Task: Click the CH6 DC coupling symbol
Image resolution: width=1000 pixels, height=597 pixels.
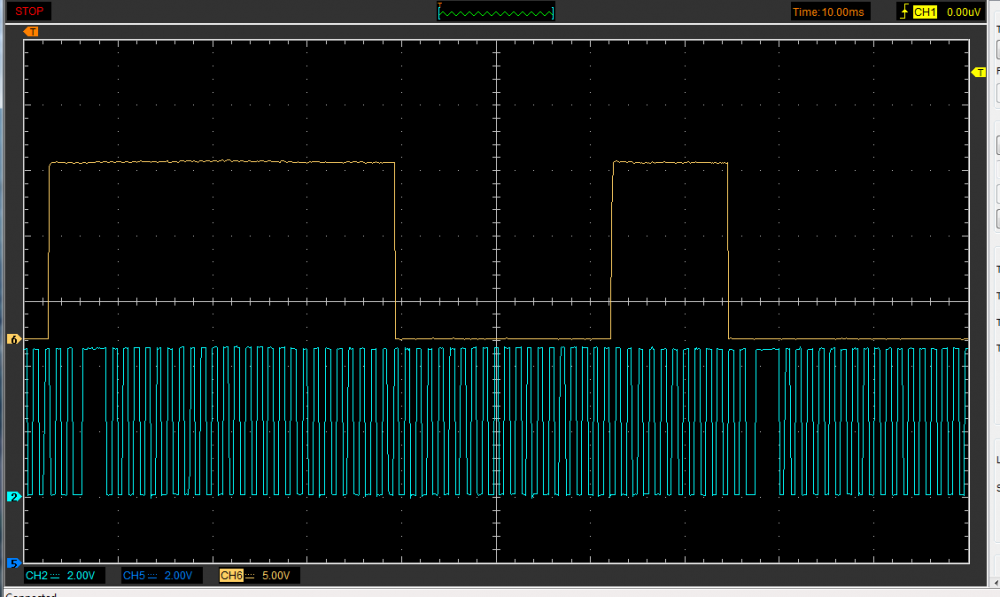Action: [251, 576]
